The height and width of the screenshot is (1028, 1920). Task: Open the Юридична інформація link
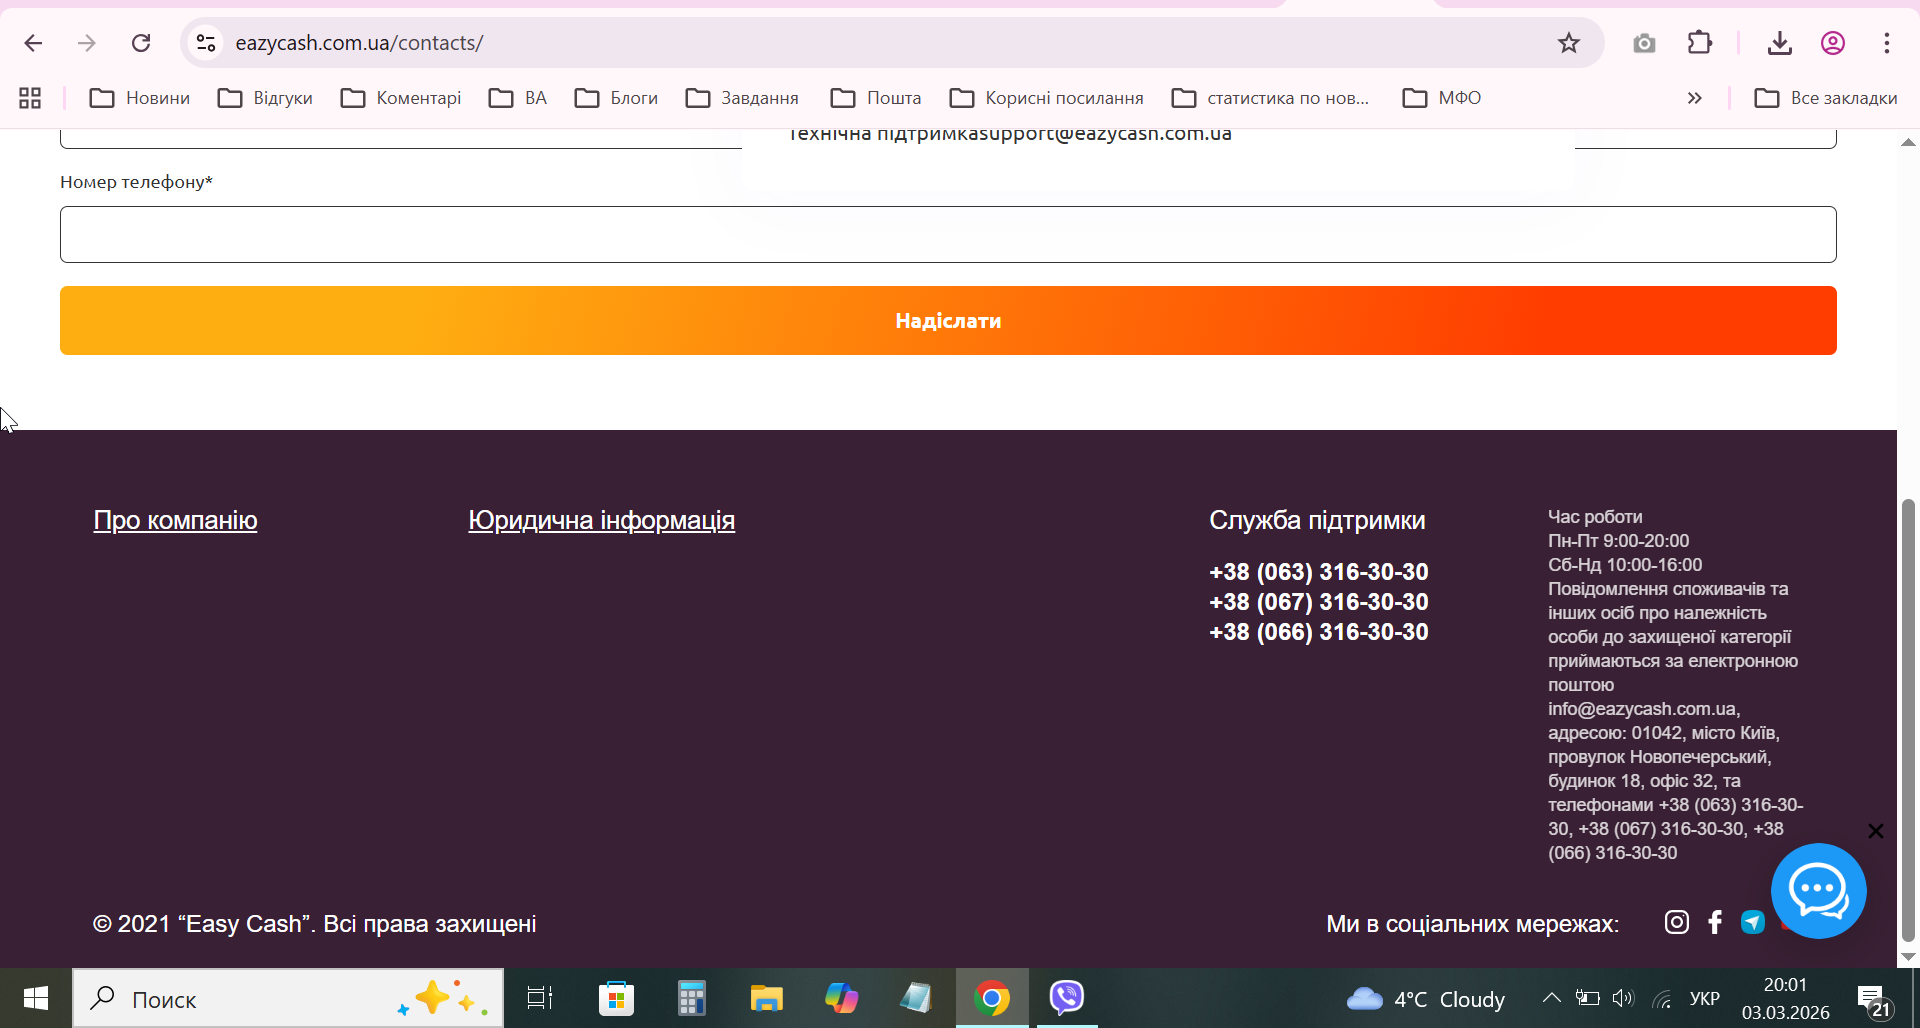pos(601,520)
